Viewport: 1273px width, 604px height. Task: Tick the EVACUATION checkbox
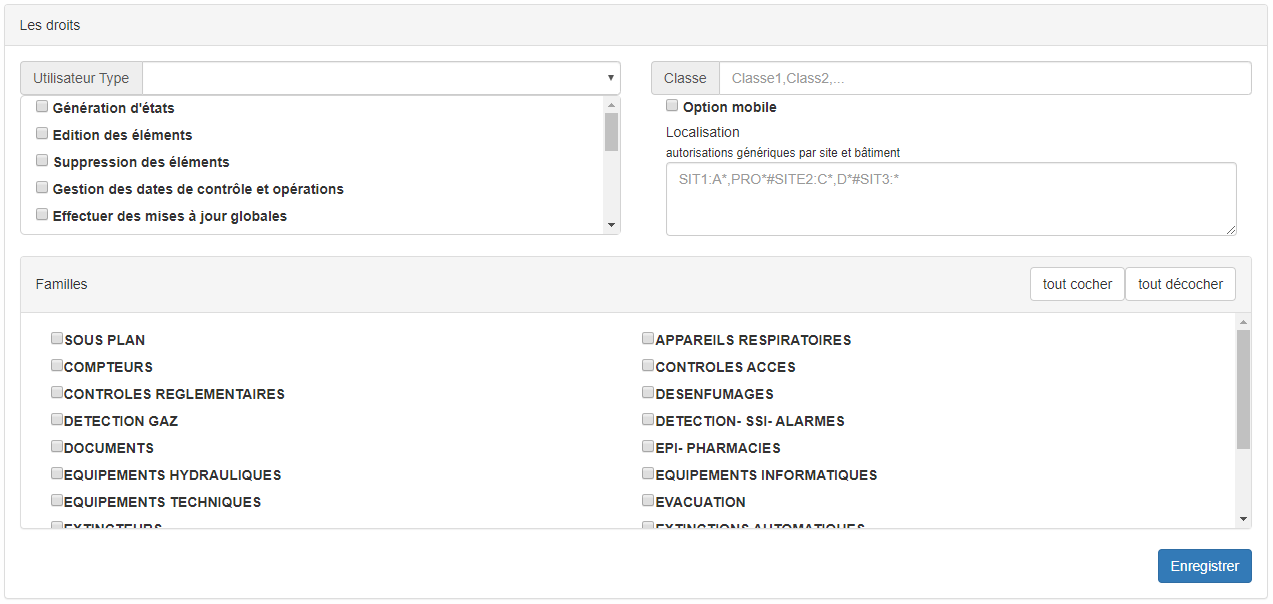click(648, 501)
